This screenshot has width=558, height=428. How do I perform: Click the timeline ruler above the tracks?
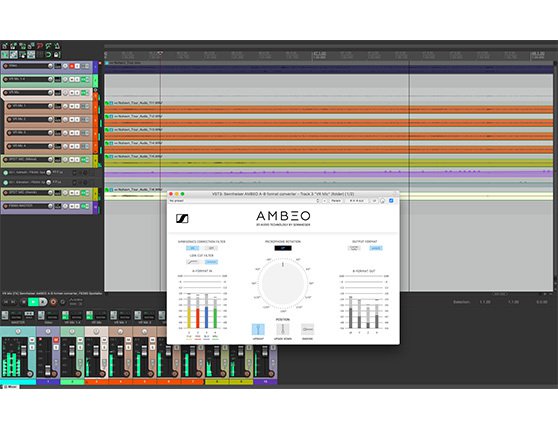[x=329, y=55]
